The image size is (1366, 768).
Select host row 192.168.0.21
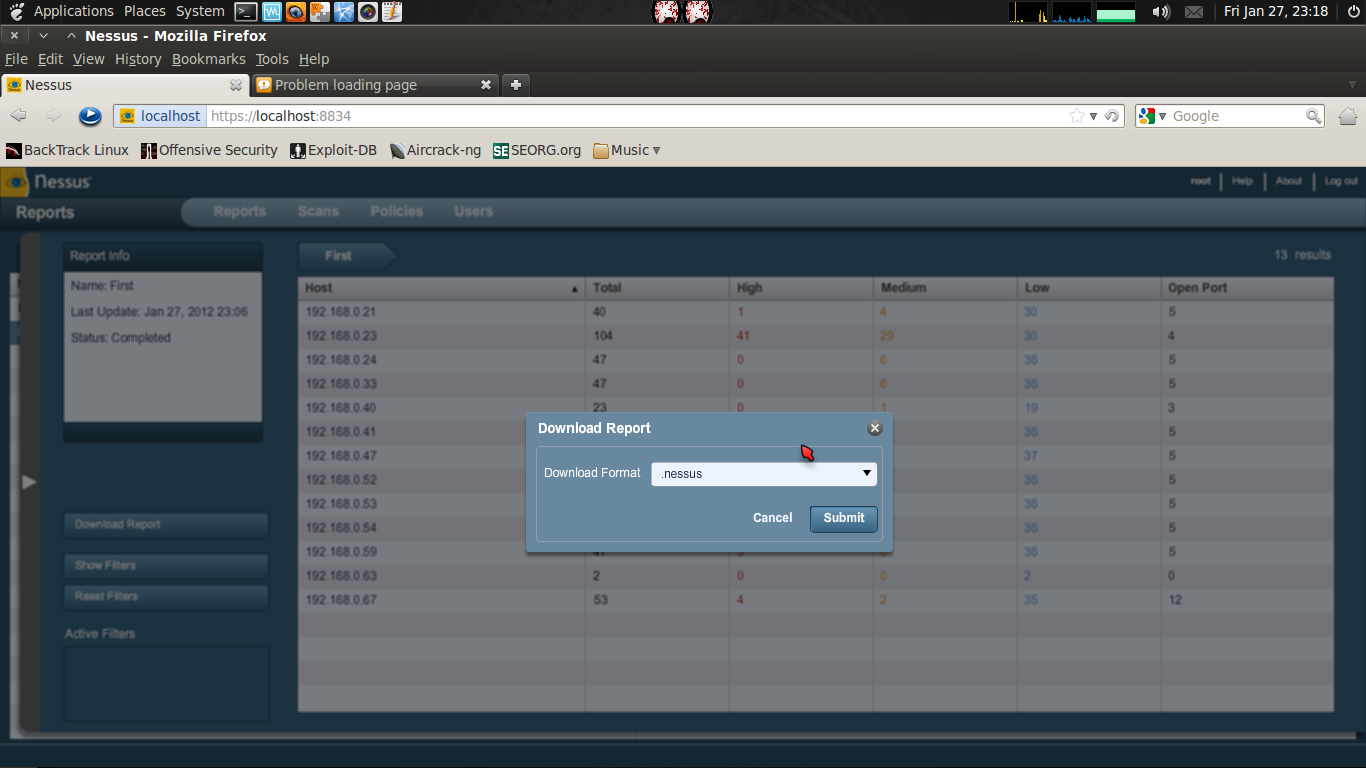pyautogui.click(x=816, y=312)
